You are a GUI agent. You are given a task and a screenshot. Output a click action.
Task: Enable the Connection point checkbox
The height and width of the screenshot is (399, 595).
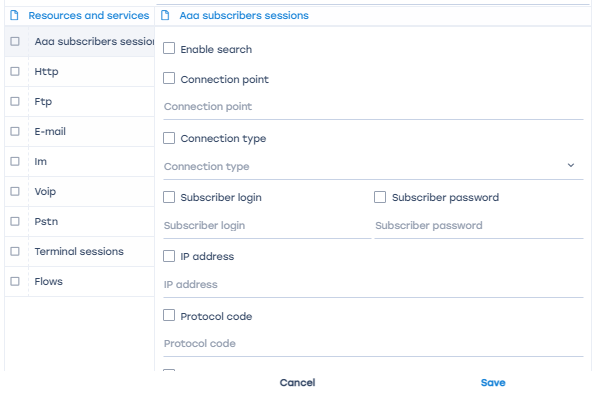tap(169, 79)
